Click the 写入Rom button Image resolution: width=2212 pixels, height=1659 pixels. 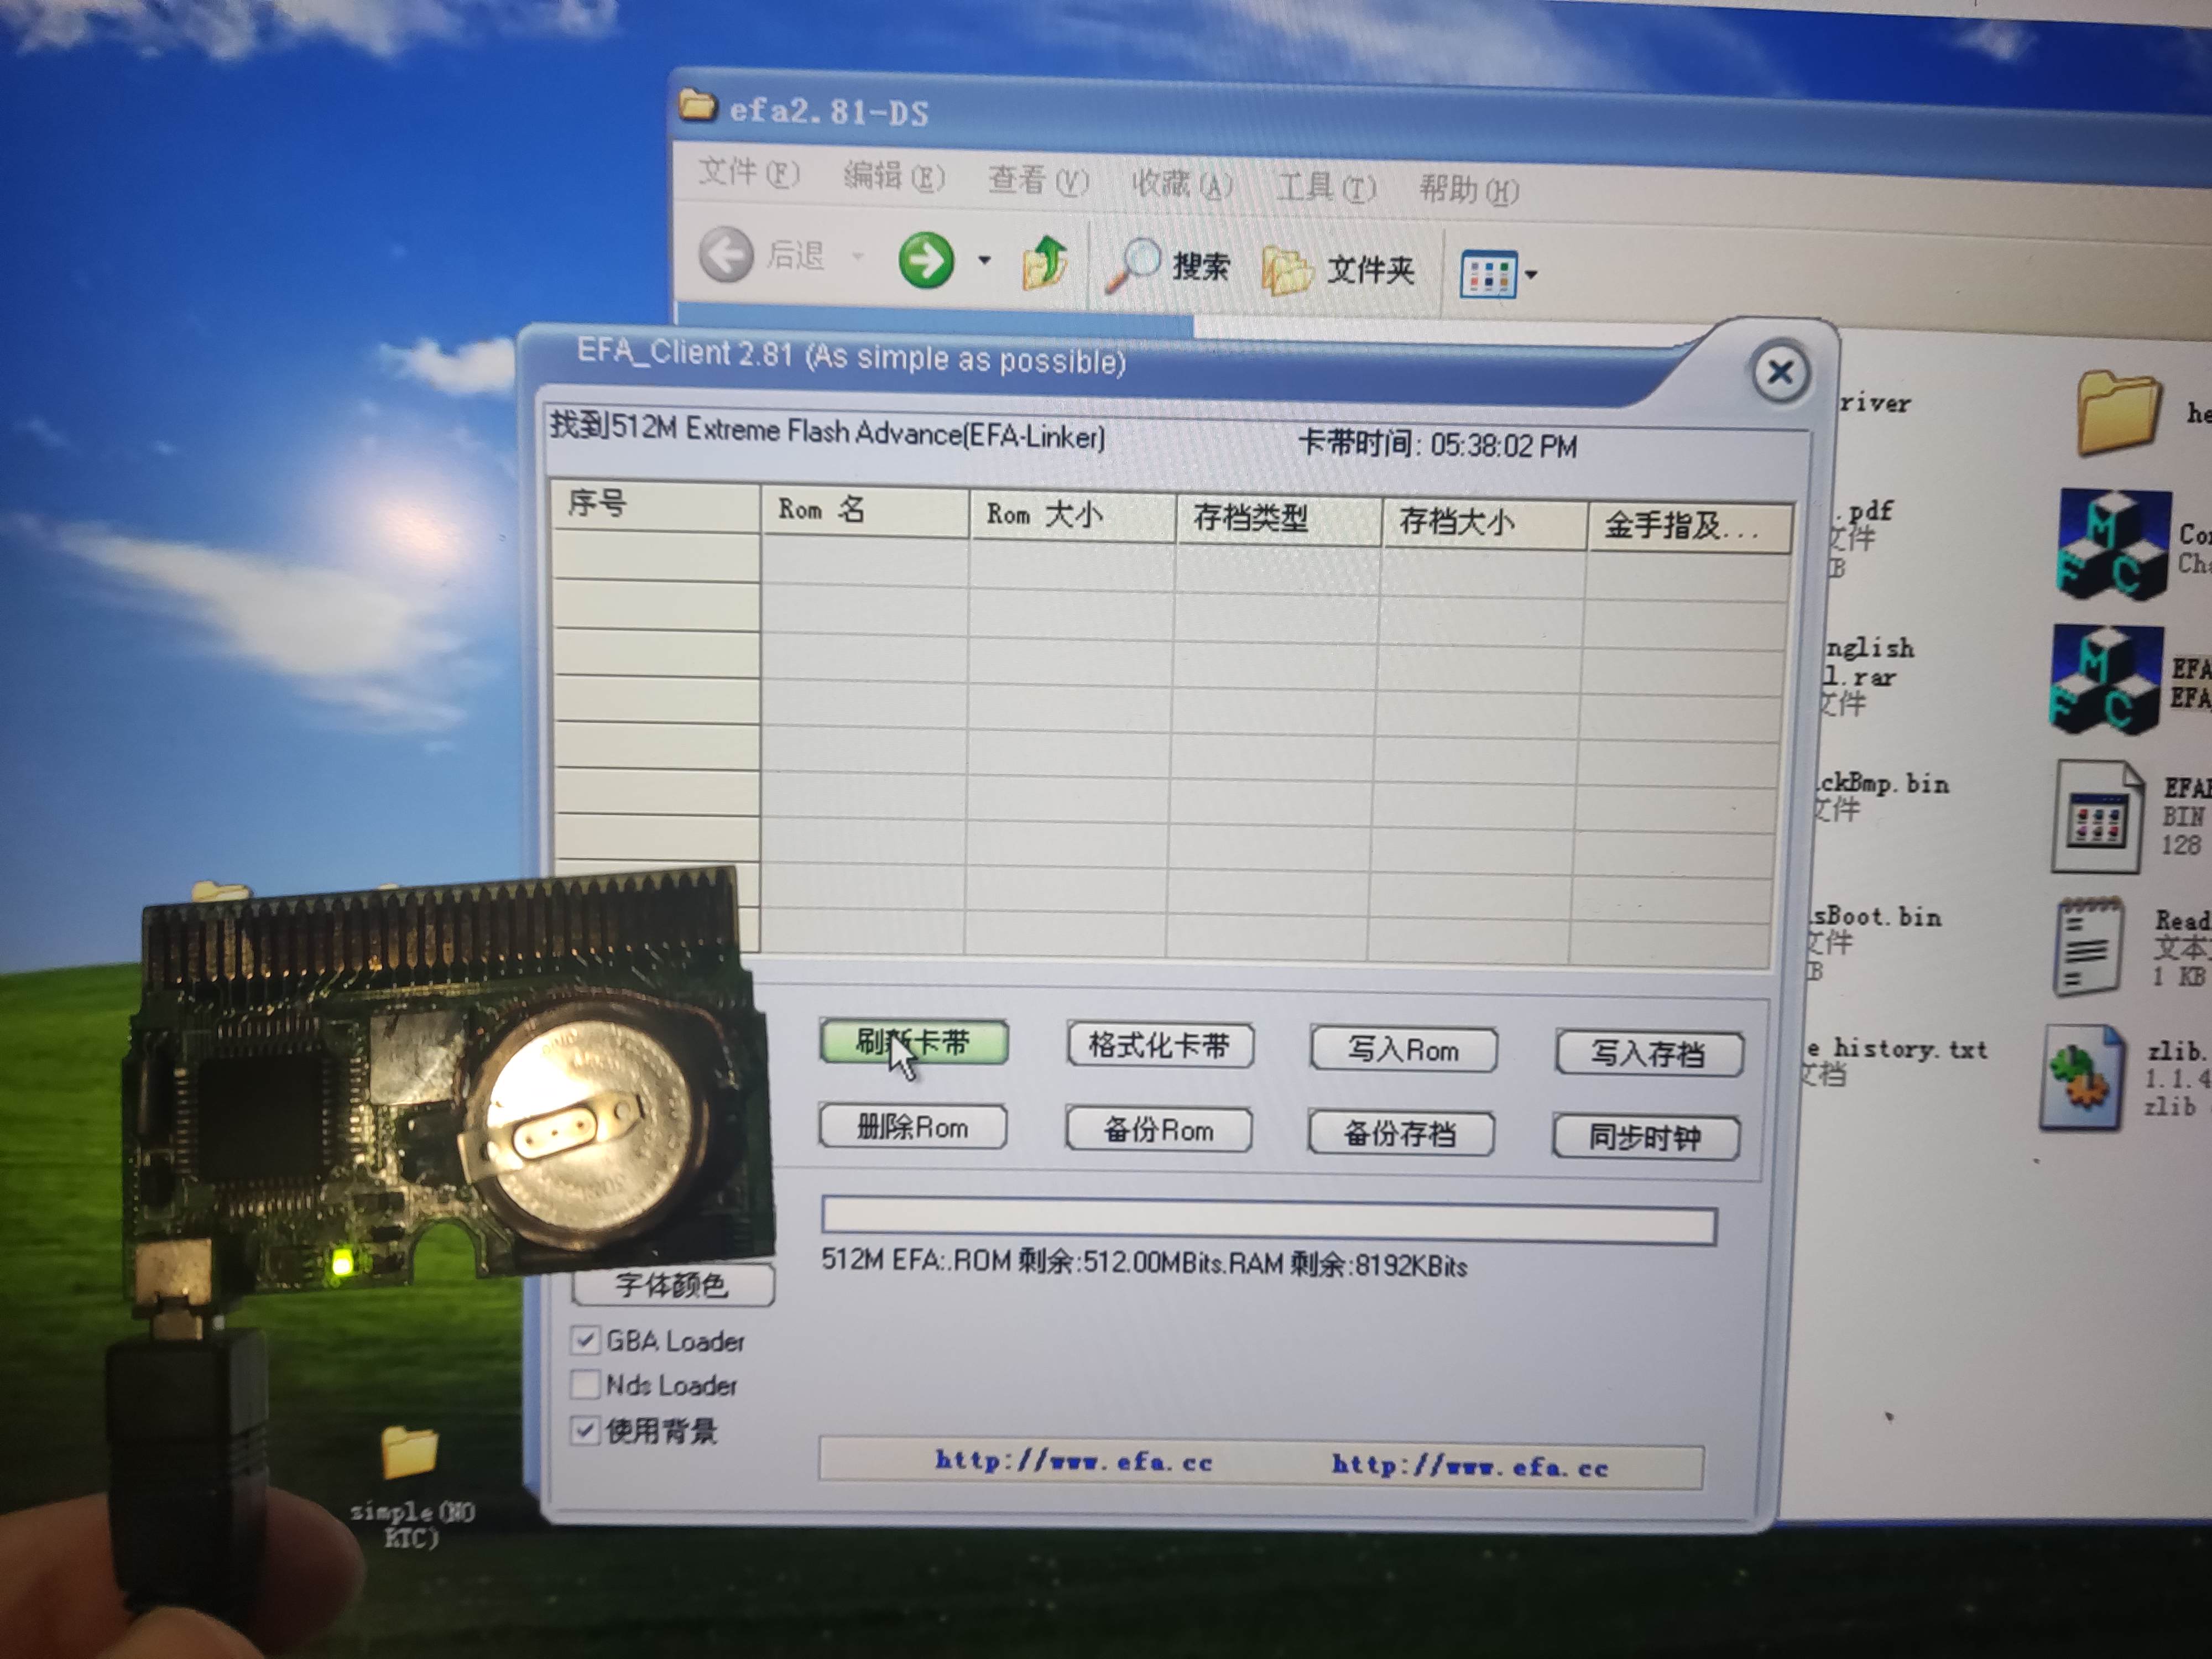click(1403, 1050)
